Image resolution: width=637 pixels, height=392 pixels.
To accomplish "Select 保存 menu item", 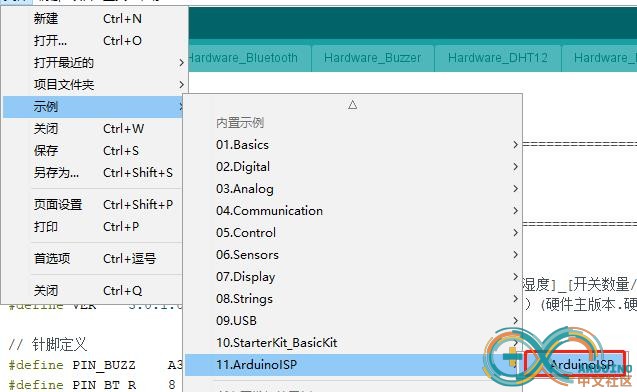I will pos(94,151).
